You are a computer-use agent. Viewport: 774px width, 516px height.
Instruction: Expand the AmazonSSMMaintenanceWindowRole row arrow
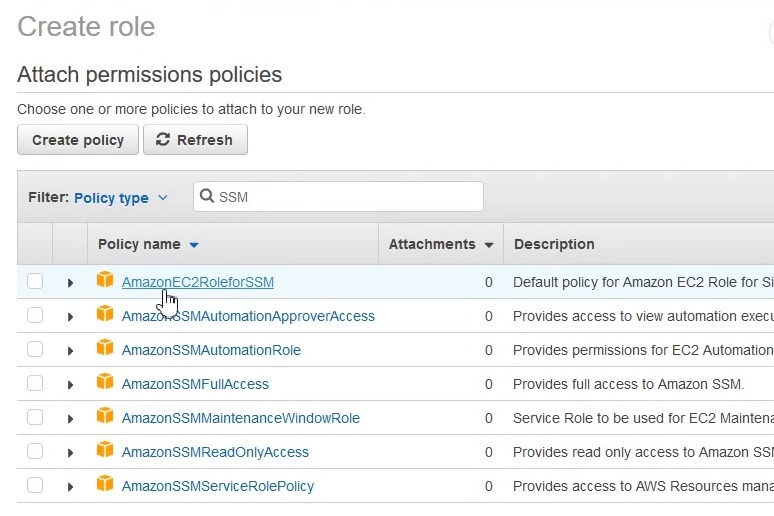pos(70,419)
